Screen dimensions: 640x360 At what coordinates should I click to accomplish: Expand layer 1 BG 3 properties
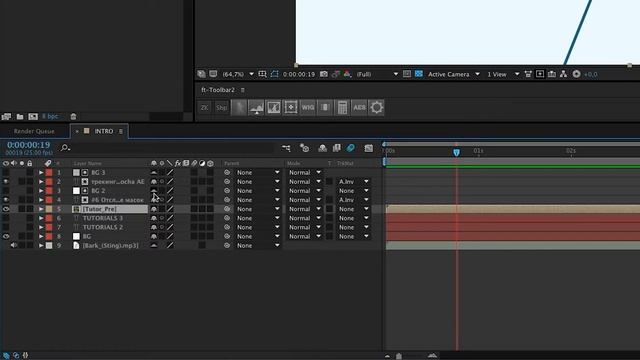click(41, 173)
